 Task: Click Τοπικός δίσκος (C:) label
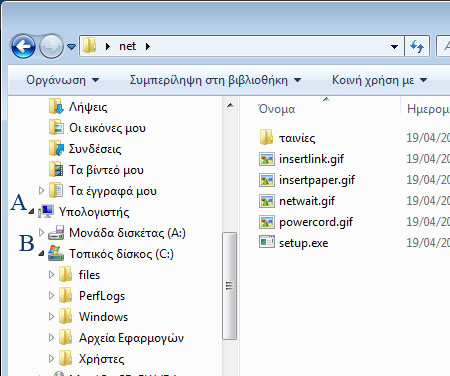coord(121,254)
